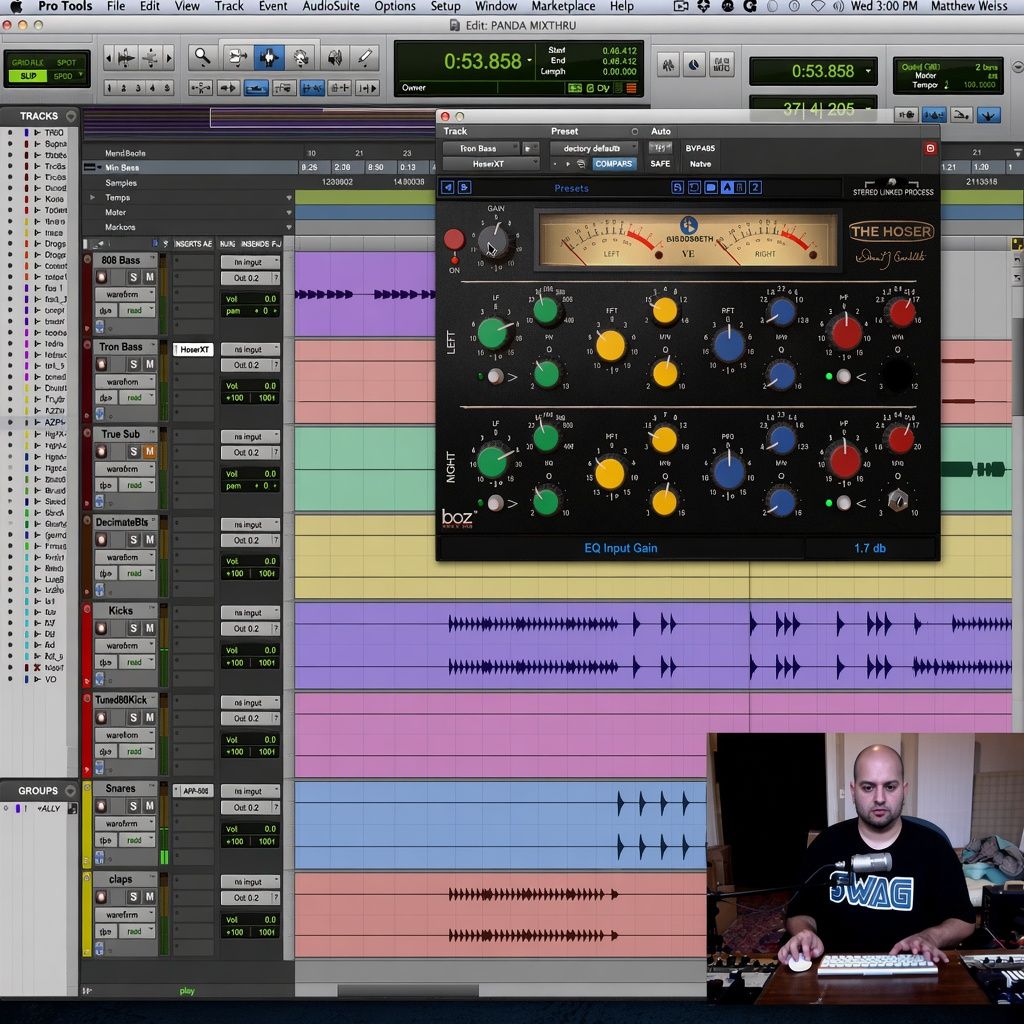Select SPOT edit mode

66,63
